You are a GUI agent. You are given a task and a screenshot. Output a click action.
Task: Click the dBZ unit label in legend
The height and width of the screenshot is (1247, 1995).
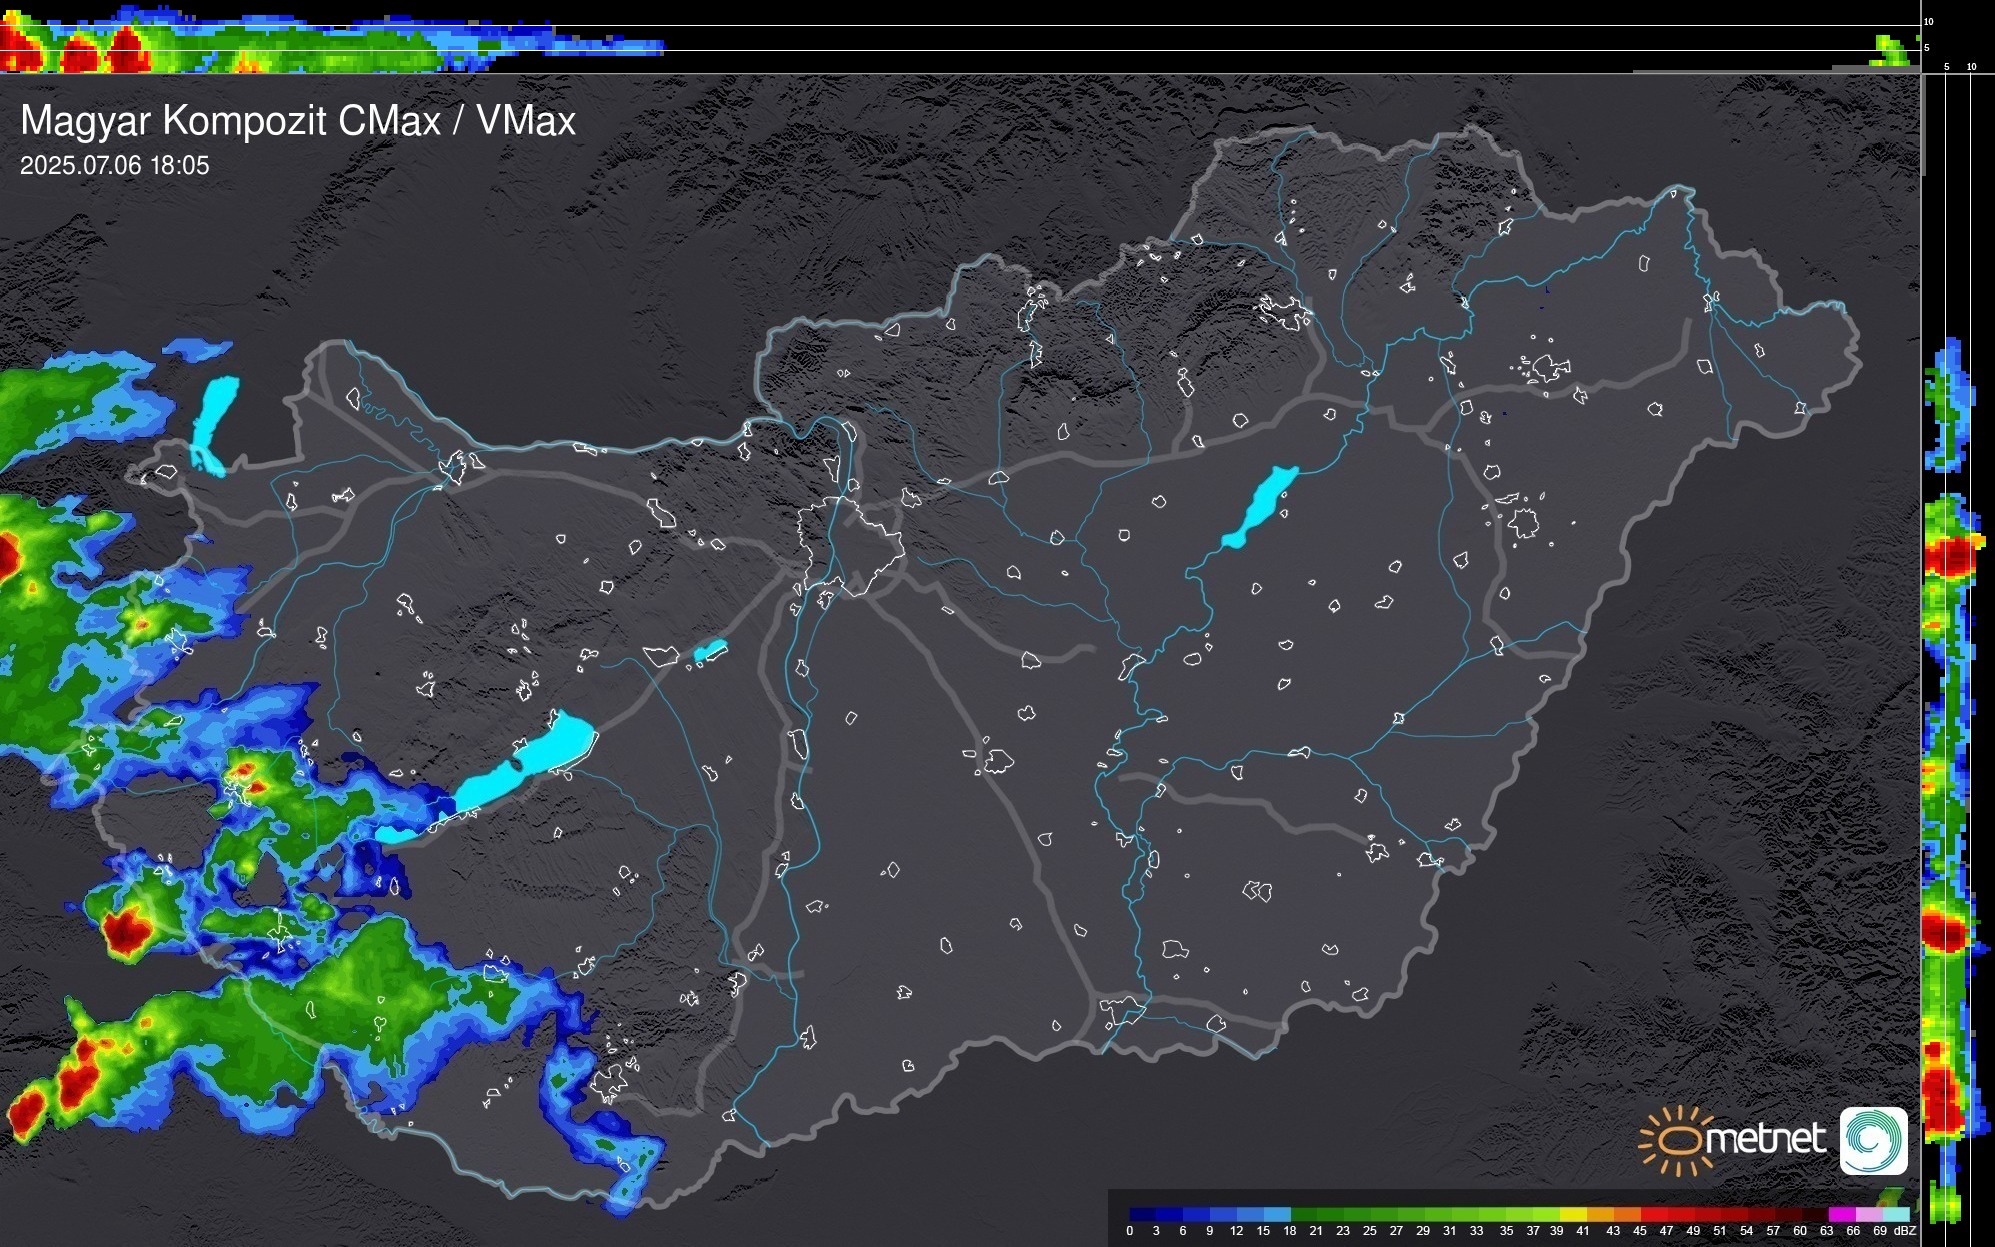click(x=1904, y=1231)
